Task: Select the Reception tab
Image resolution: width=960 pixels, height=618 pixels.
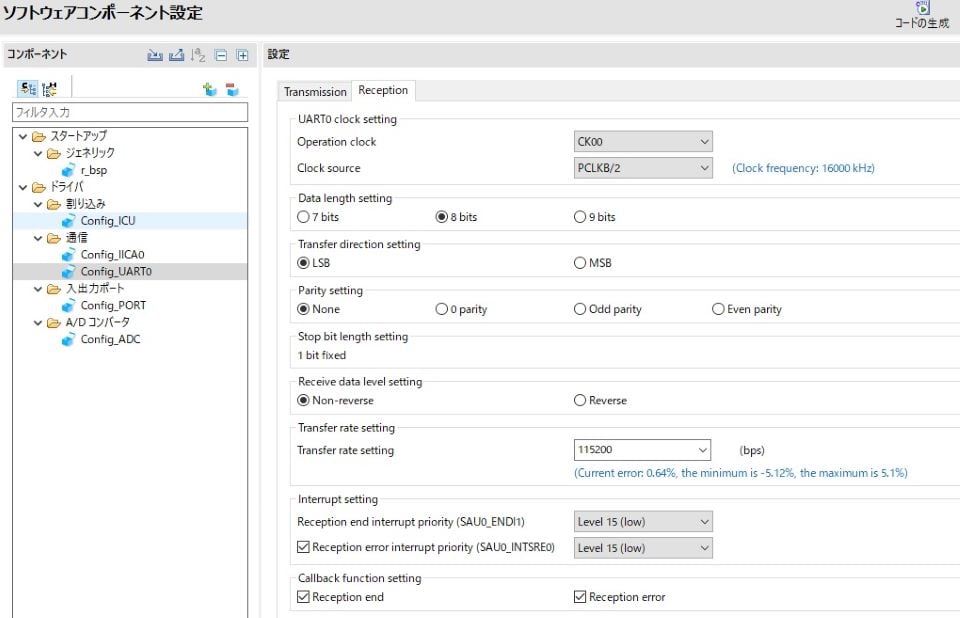Action: [x=383, y=91]
